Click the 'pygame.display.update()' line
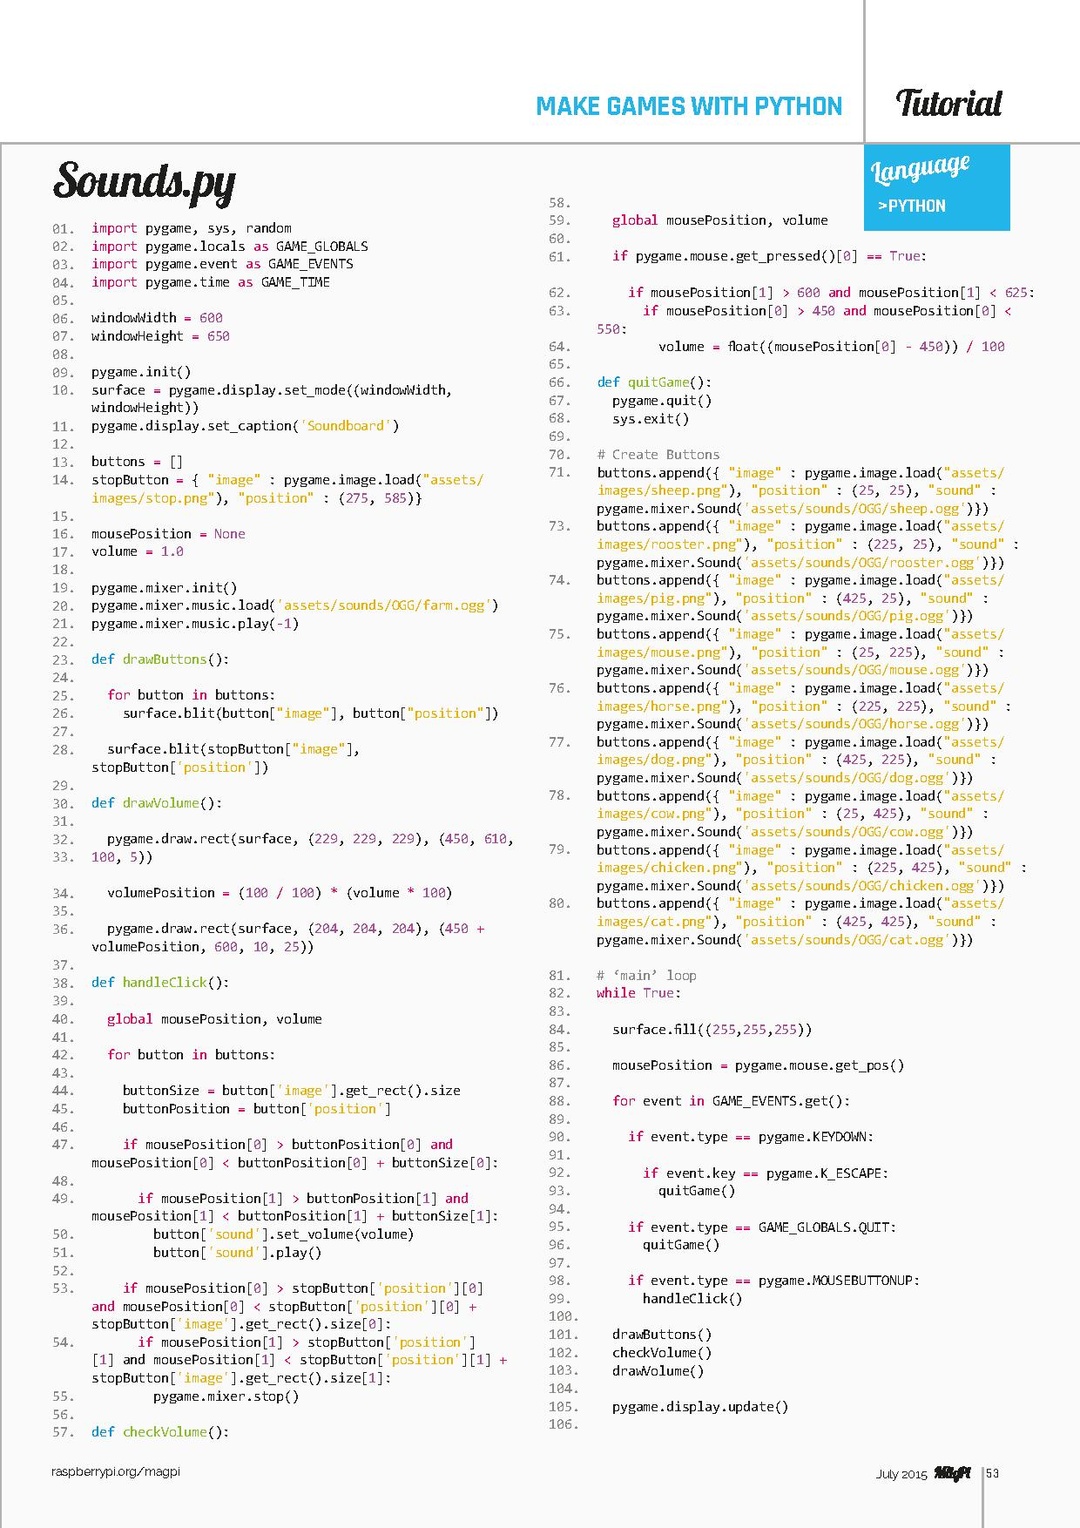 point(700,1406)
